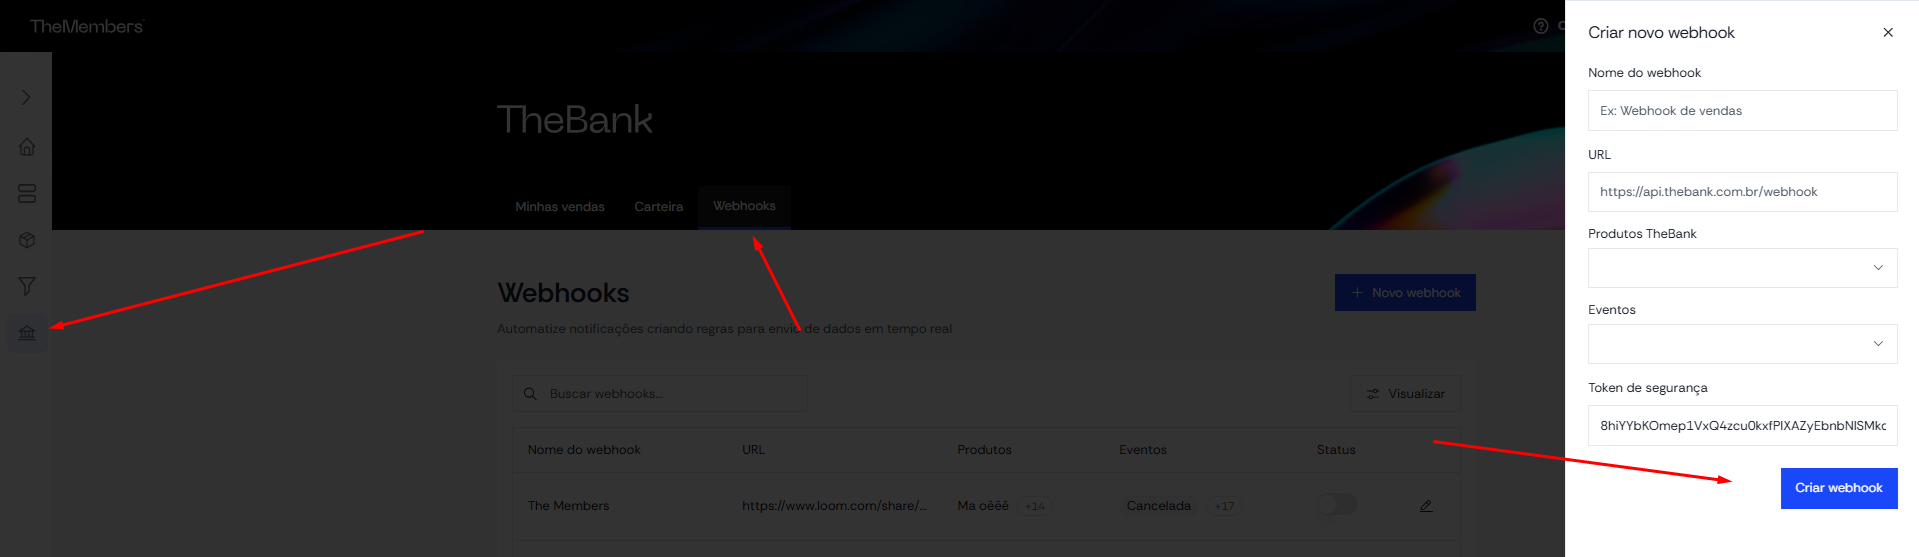
Task: Open the TheBank bank icon in sidebar
Action: pos(27,332)
